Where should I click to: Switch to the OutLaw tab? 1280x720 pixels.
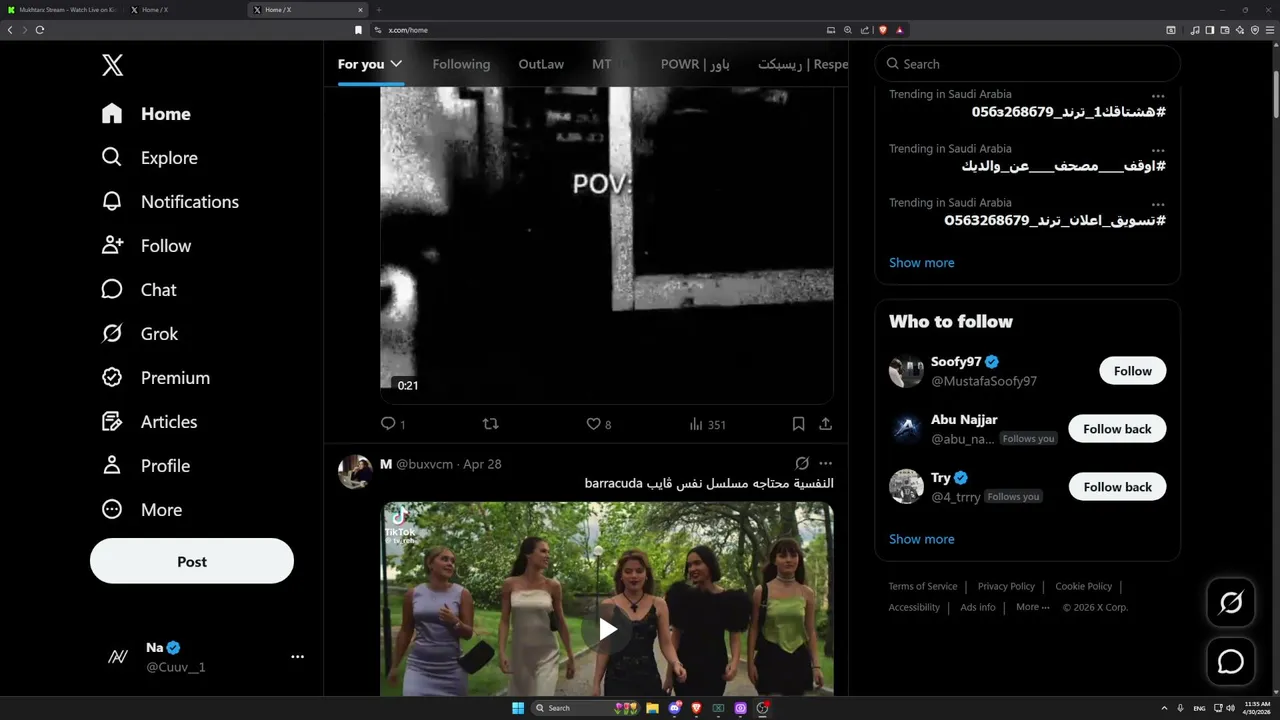pos(541,64)
